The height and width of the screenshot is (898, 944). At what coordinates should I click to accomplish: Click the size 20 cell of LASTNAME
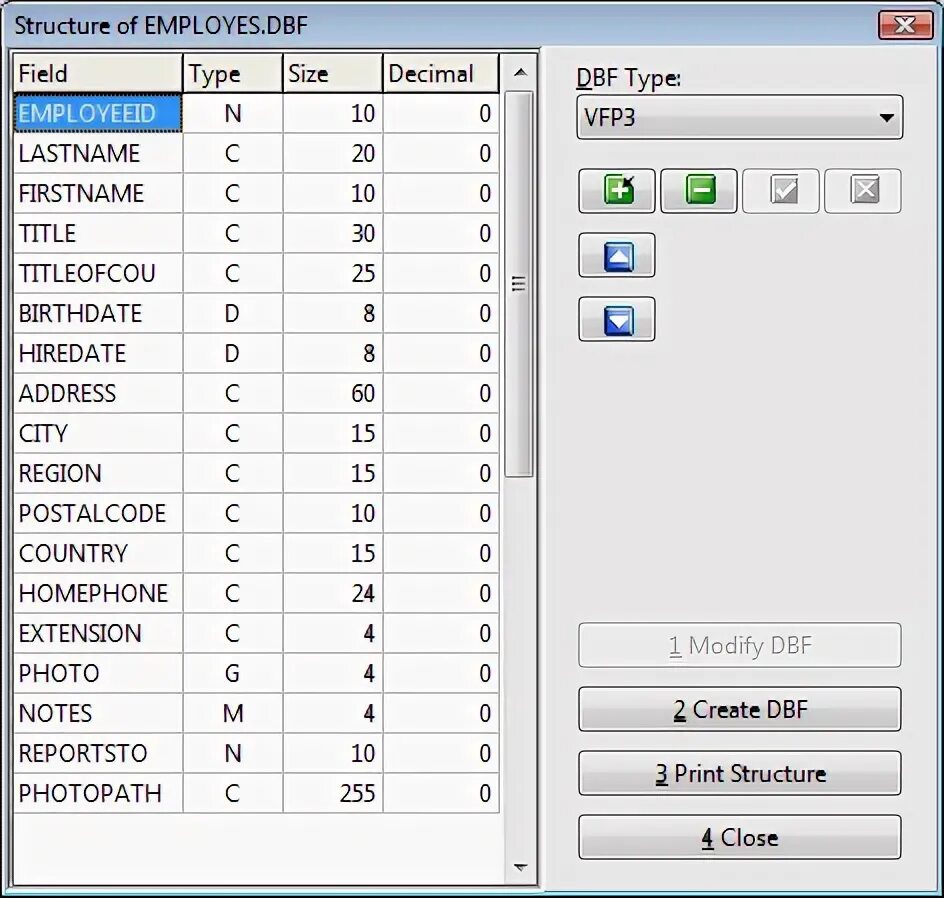pyautogui.click(x=332, y=153)
